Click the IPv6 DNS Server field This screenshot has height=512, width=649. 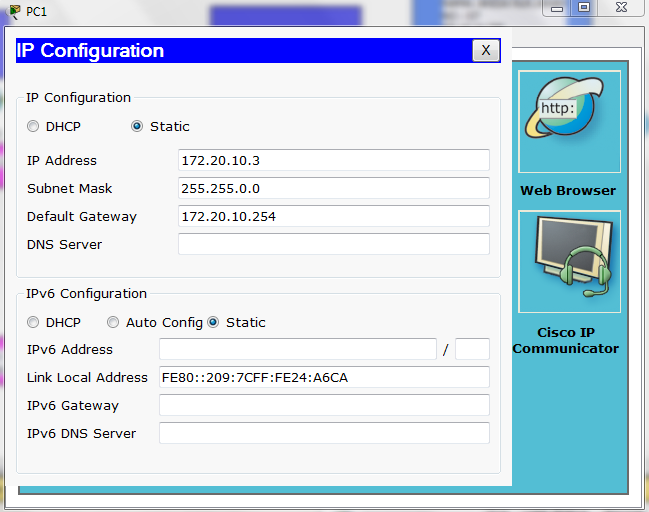(324, 433)
